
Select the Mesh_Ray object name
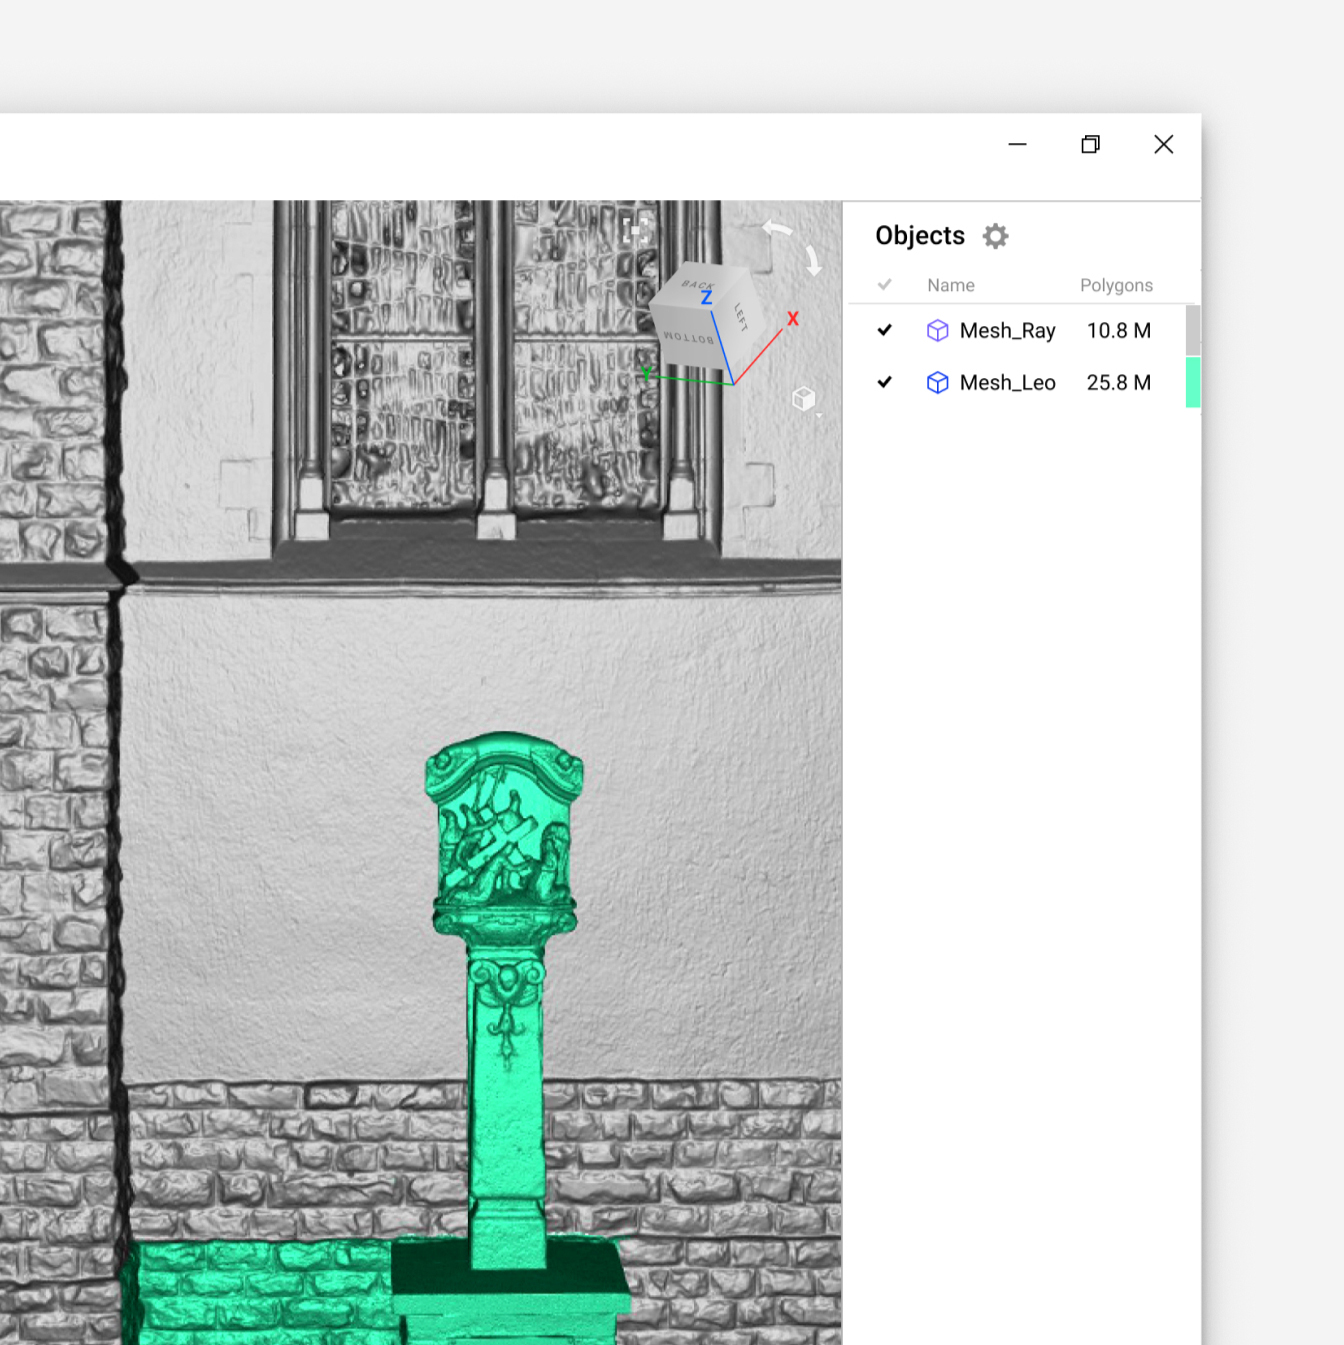pos(1007,331)
